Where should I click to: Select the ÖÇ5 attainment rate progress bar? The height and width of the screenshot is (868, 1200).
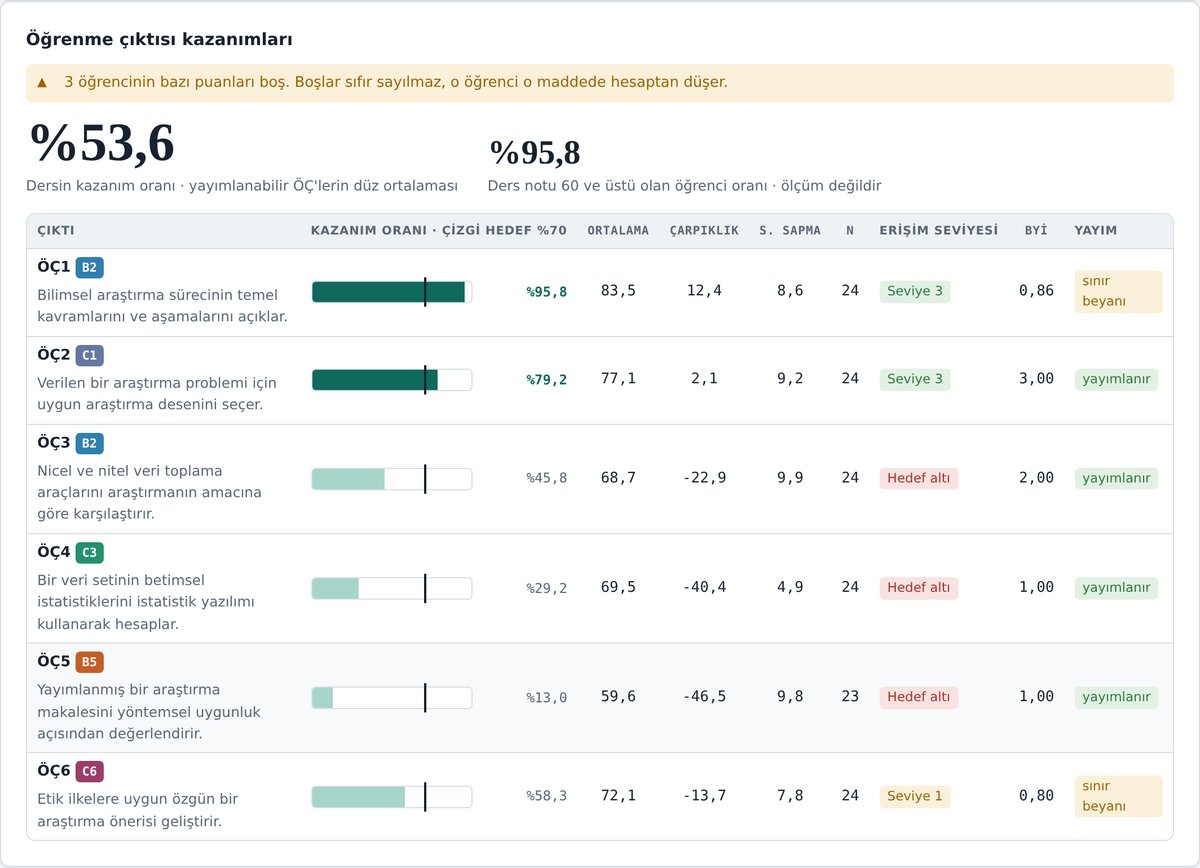point(392,698)
